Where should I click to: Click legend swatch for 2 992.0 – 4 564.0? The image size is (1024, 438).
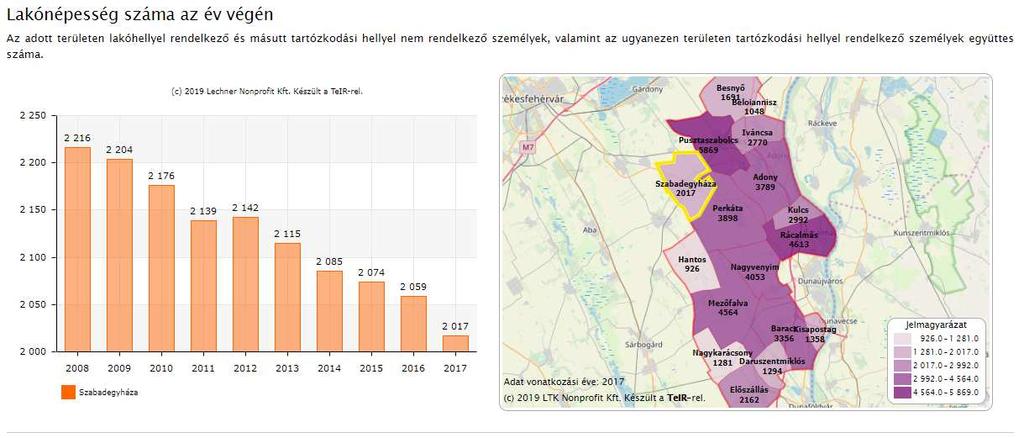tap(903, 379)
